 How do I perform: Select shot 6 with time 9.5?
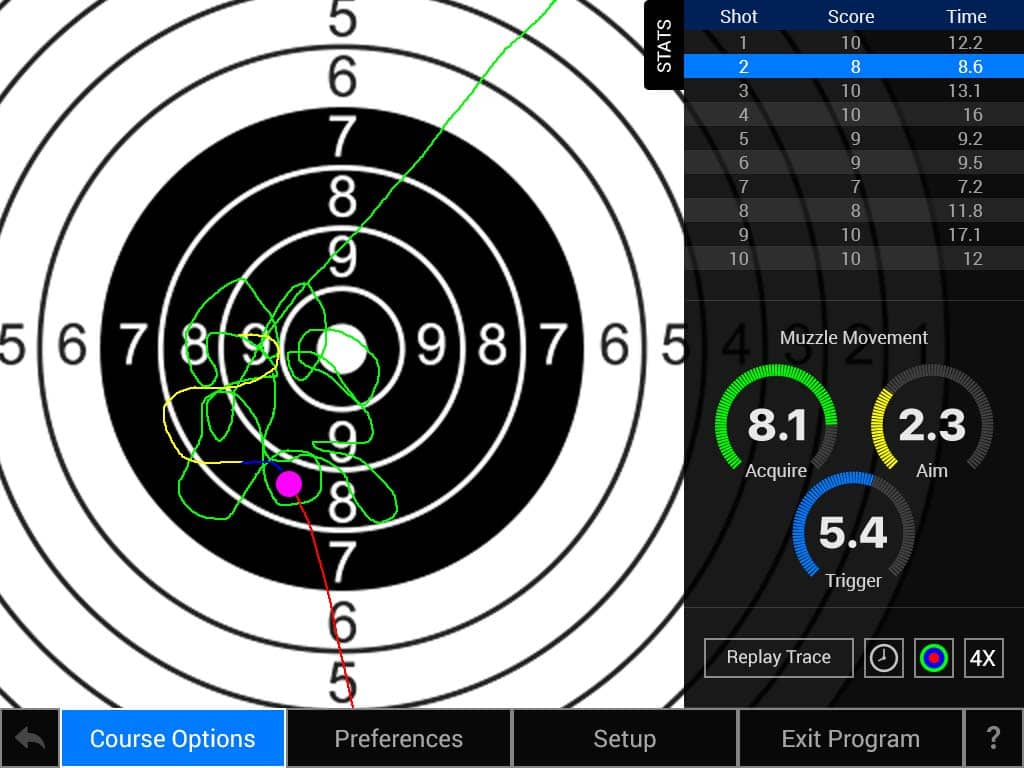(854, 163)
